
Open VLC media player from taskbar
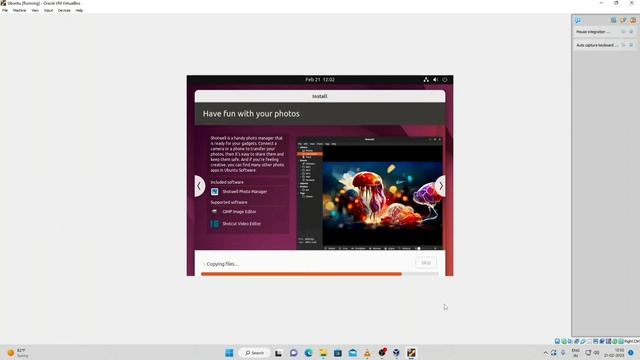(367, 353)
